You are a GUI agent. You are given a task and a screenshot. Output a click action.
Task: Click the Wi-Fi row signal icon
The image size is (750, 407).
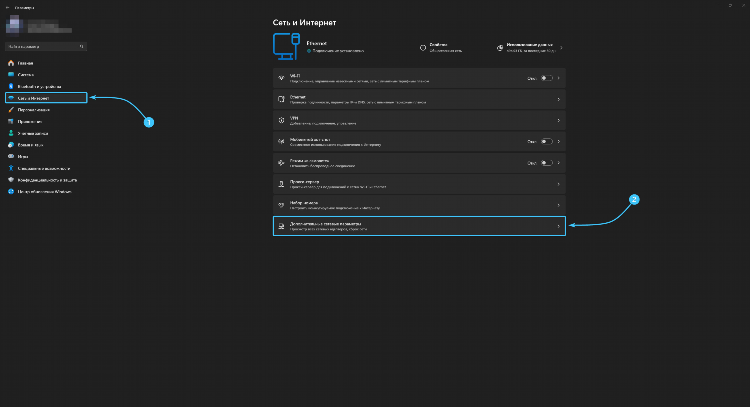coord(281,78)
